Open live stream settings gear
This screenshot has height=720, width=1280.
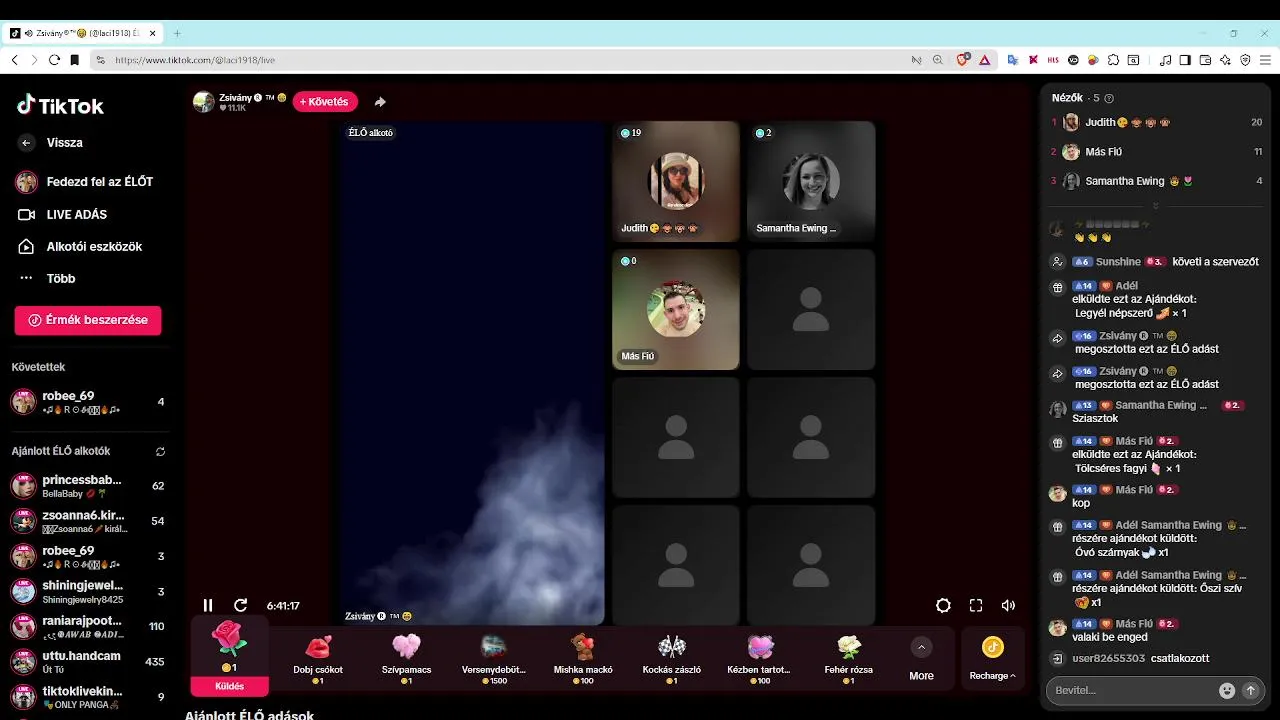(x=943, y=605)
